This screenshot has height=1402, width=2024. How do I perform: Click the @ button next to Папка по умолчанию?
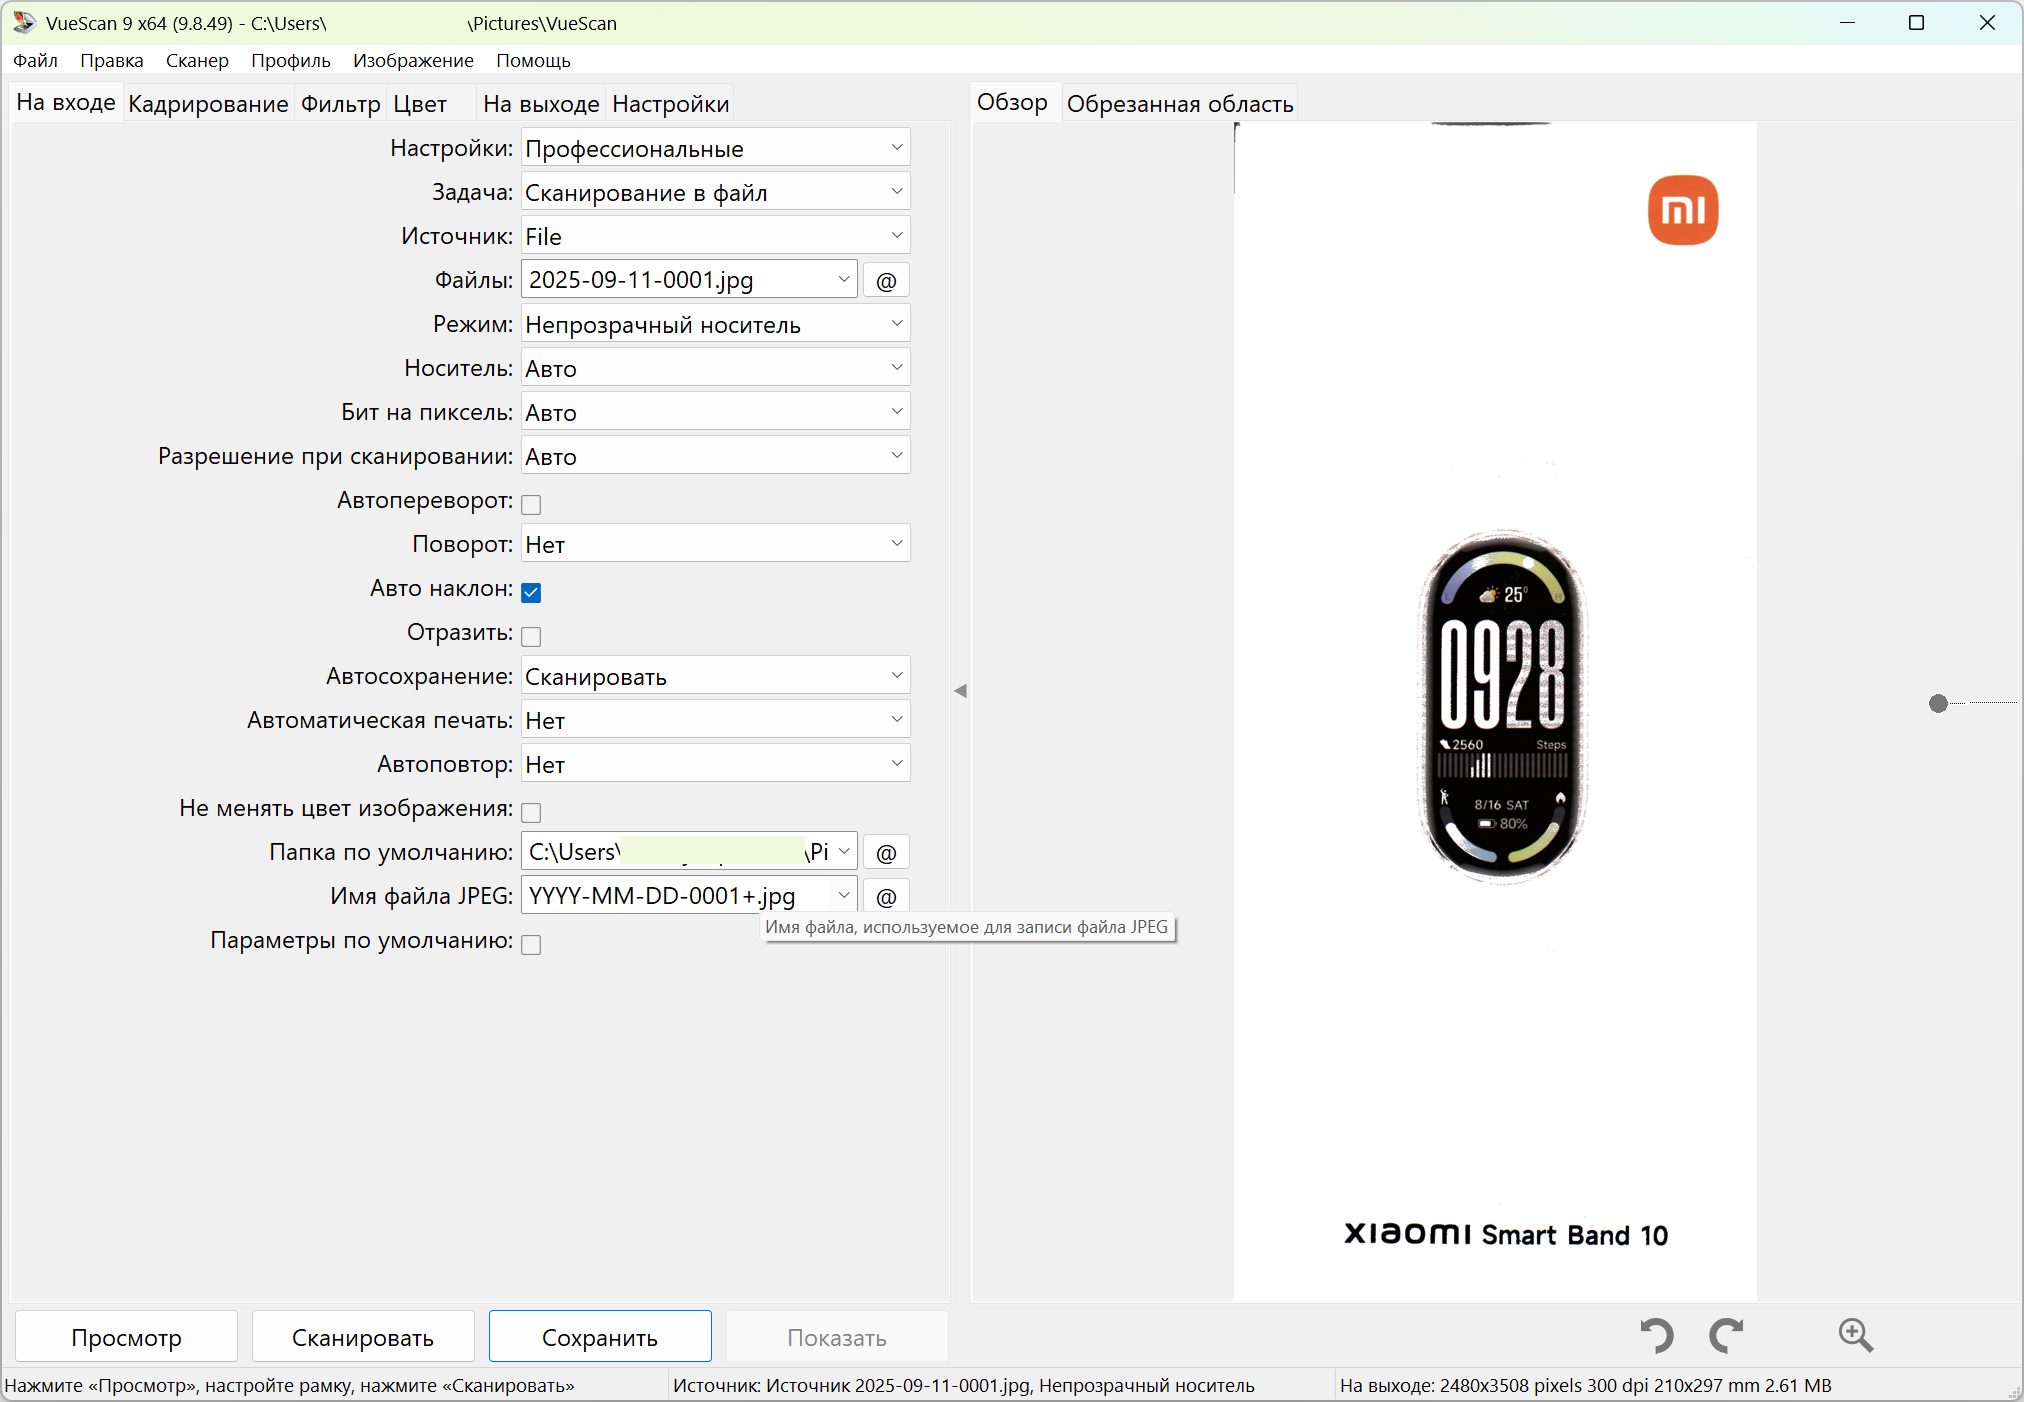[x=886, y=853]
